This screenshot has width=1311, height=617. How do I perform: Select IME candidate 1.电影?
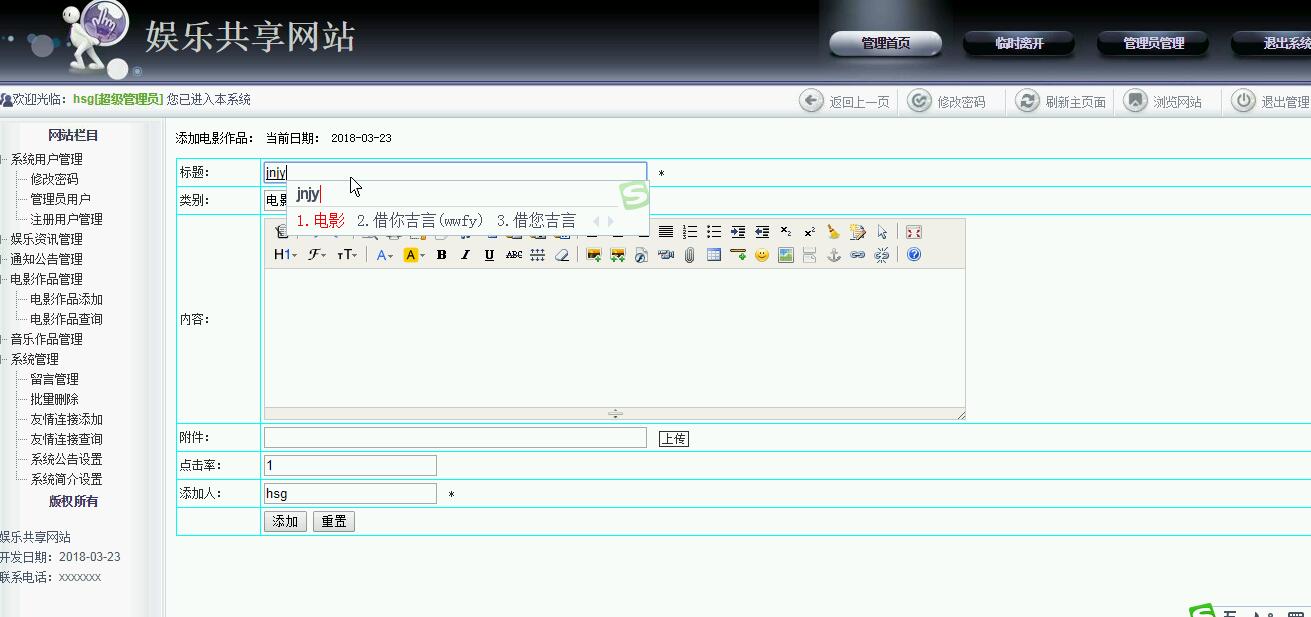(321, 221)
